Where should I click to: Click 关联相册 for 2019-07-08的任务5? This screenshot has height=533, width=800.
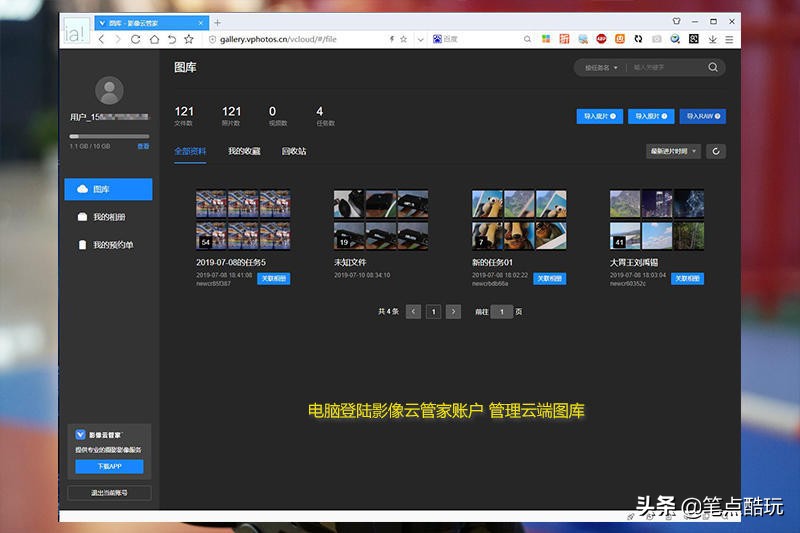(273, 278)
